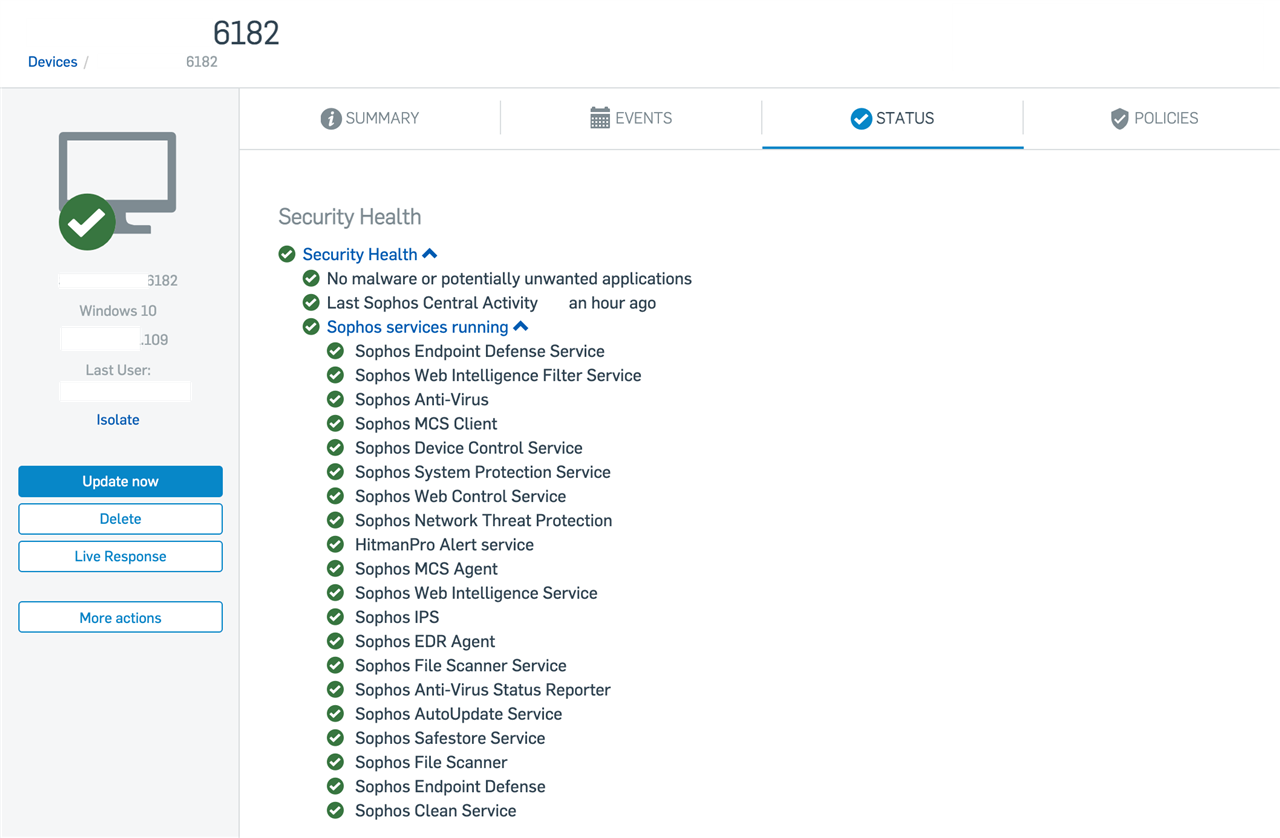Collapse the Security Health section chevron

[x=430, y=254]
